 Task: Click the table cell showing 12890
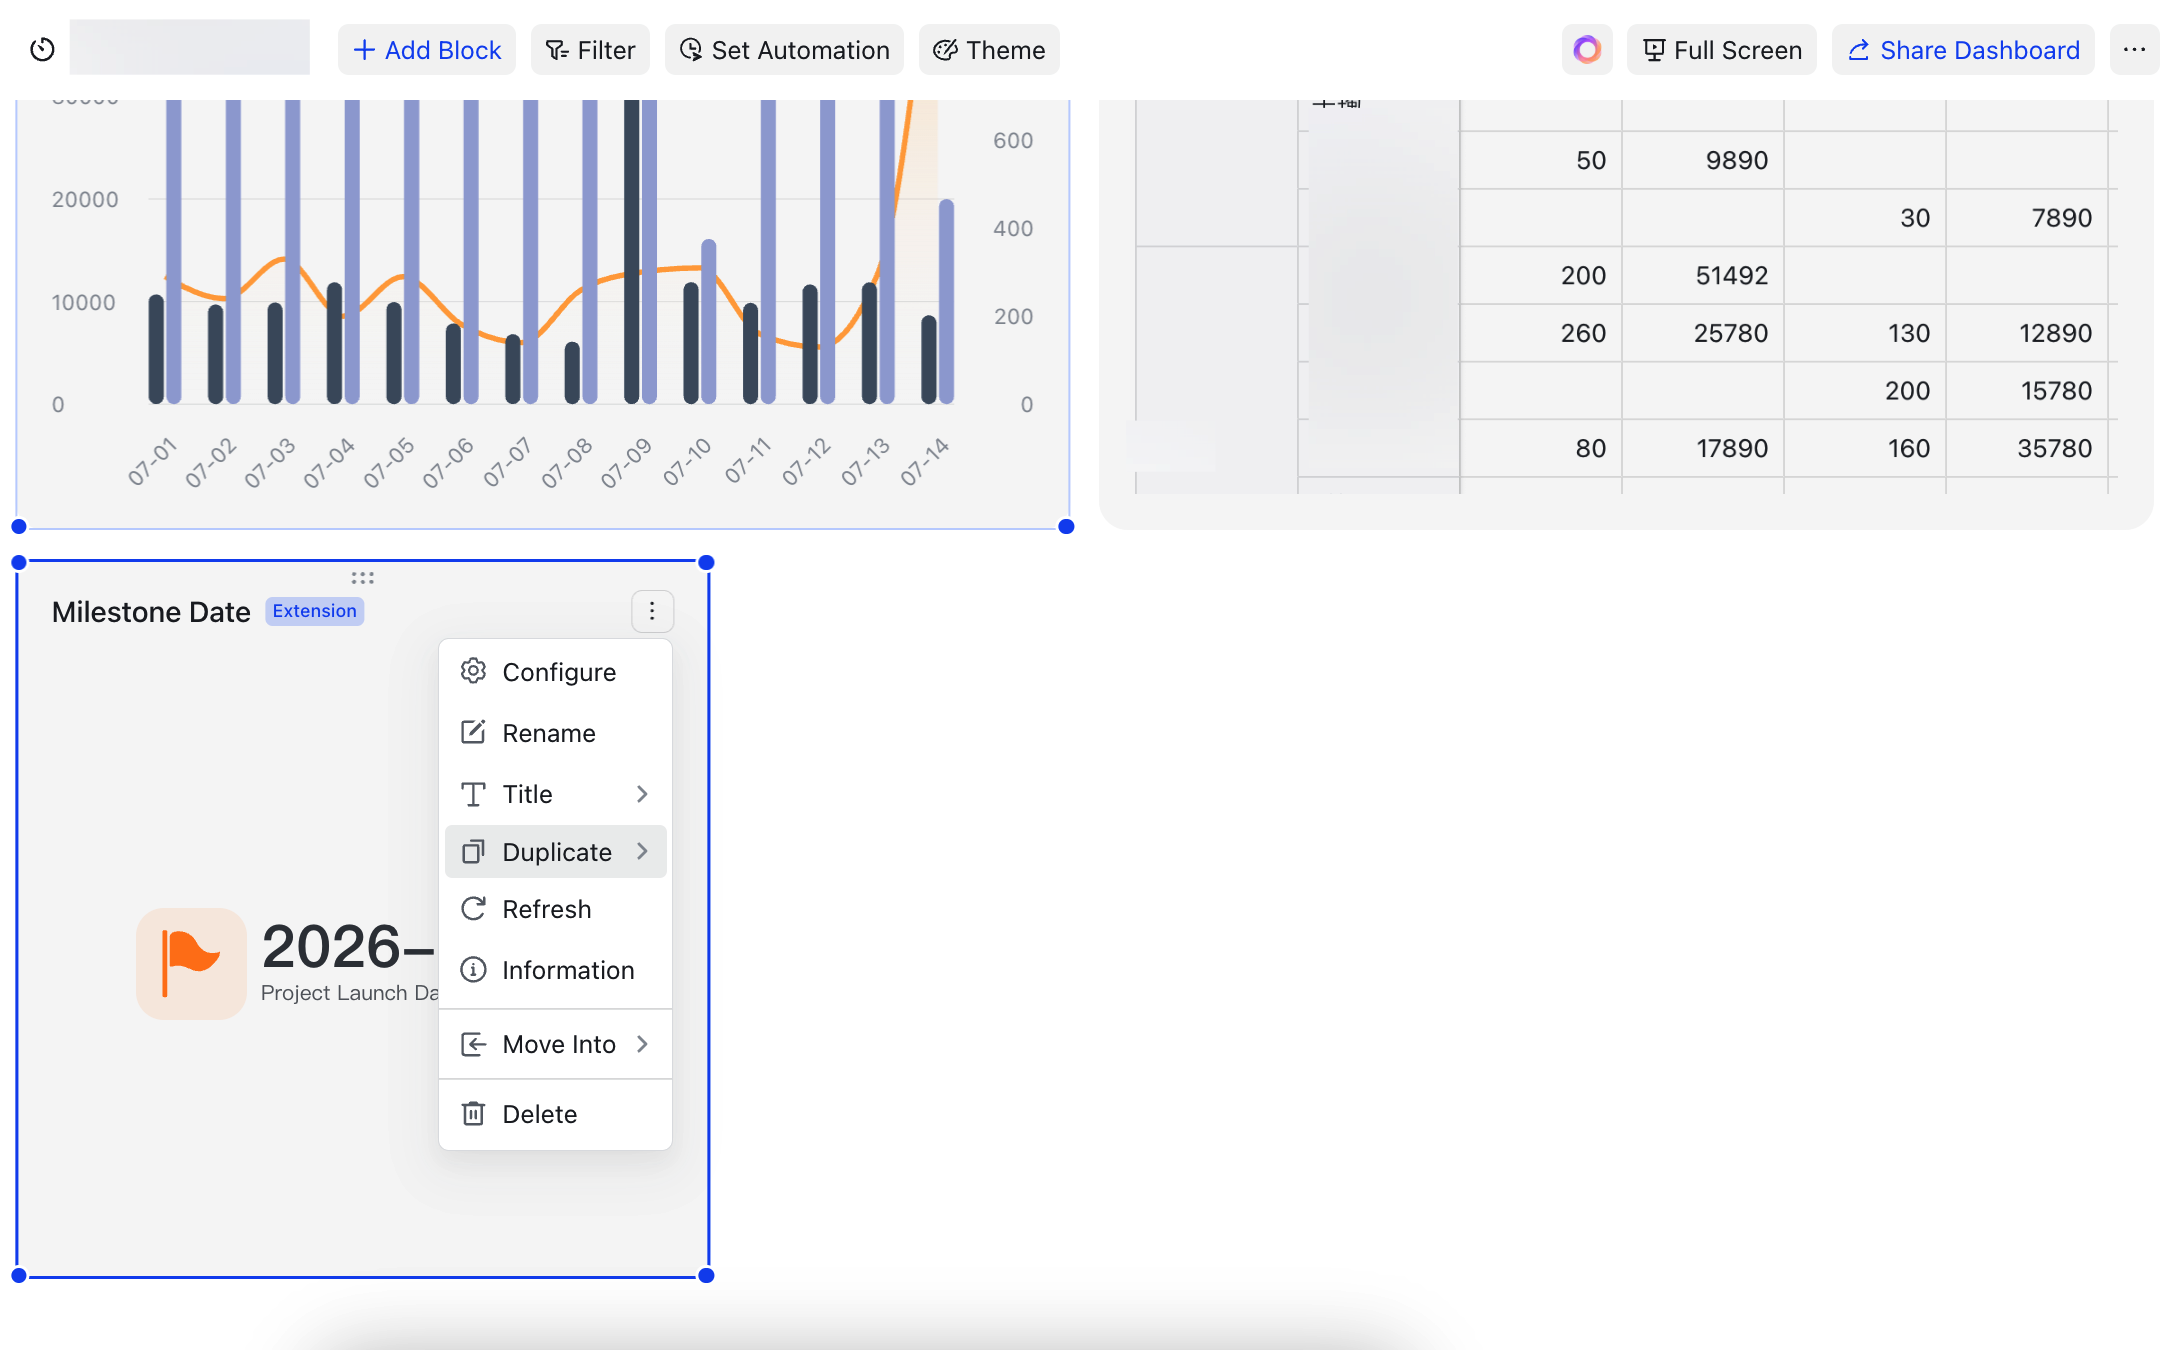tap(2026, 333)
